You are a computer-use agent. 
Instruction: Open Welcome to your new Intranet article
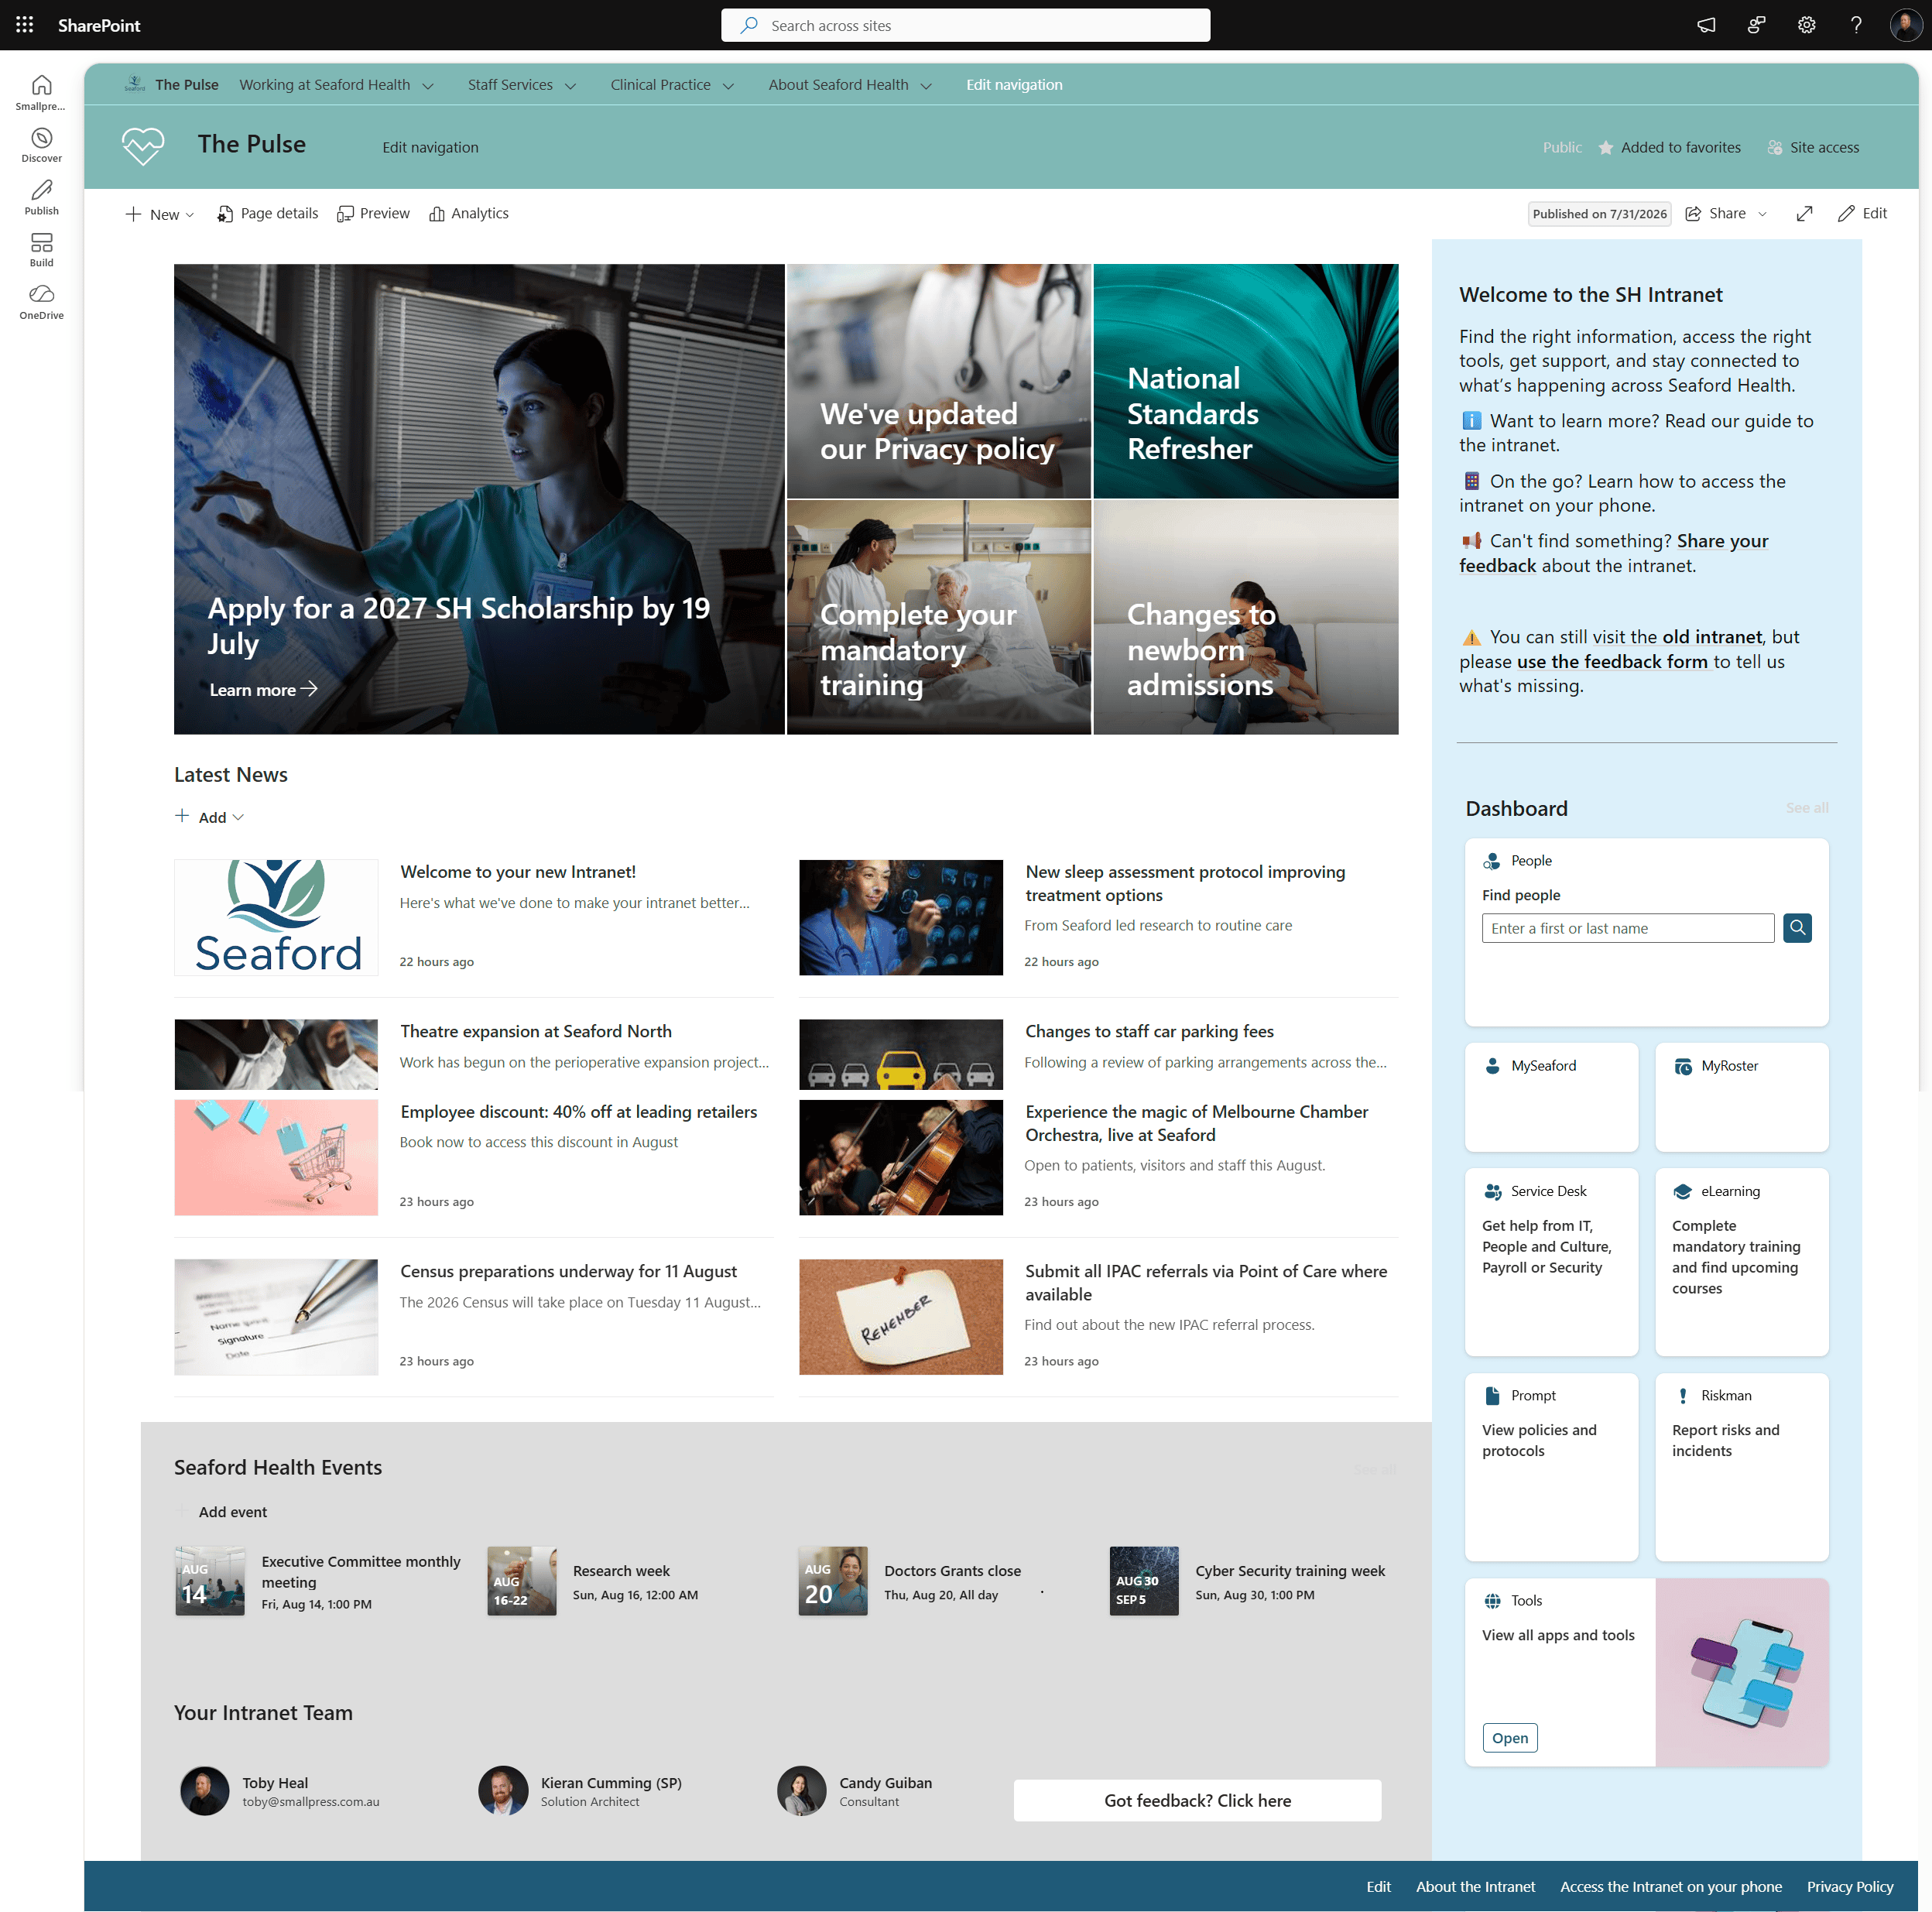point(517,872)
